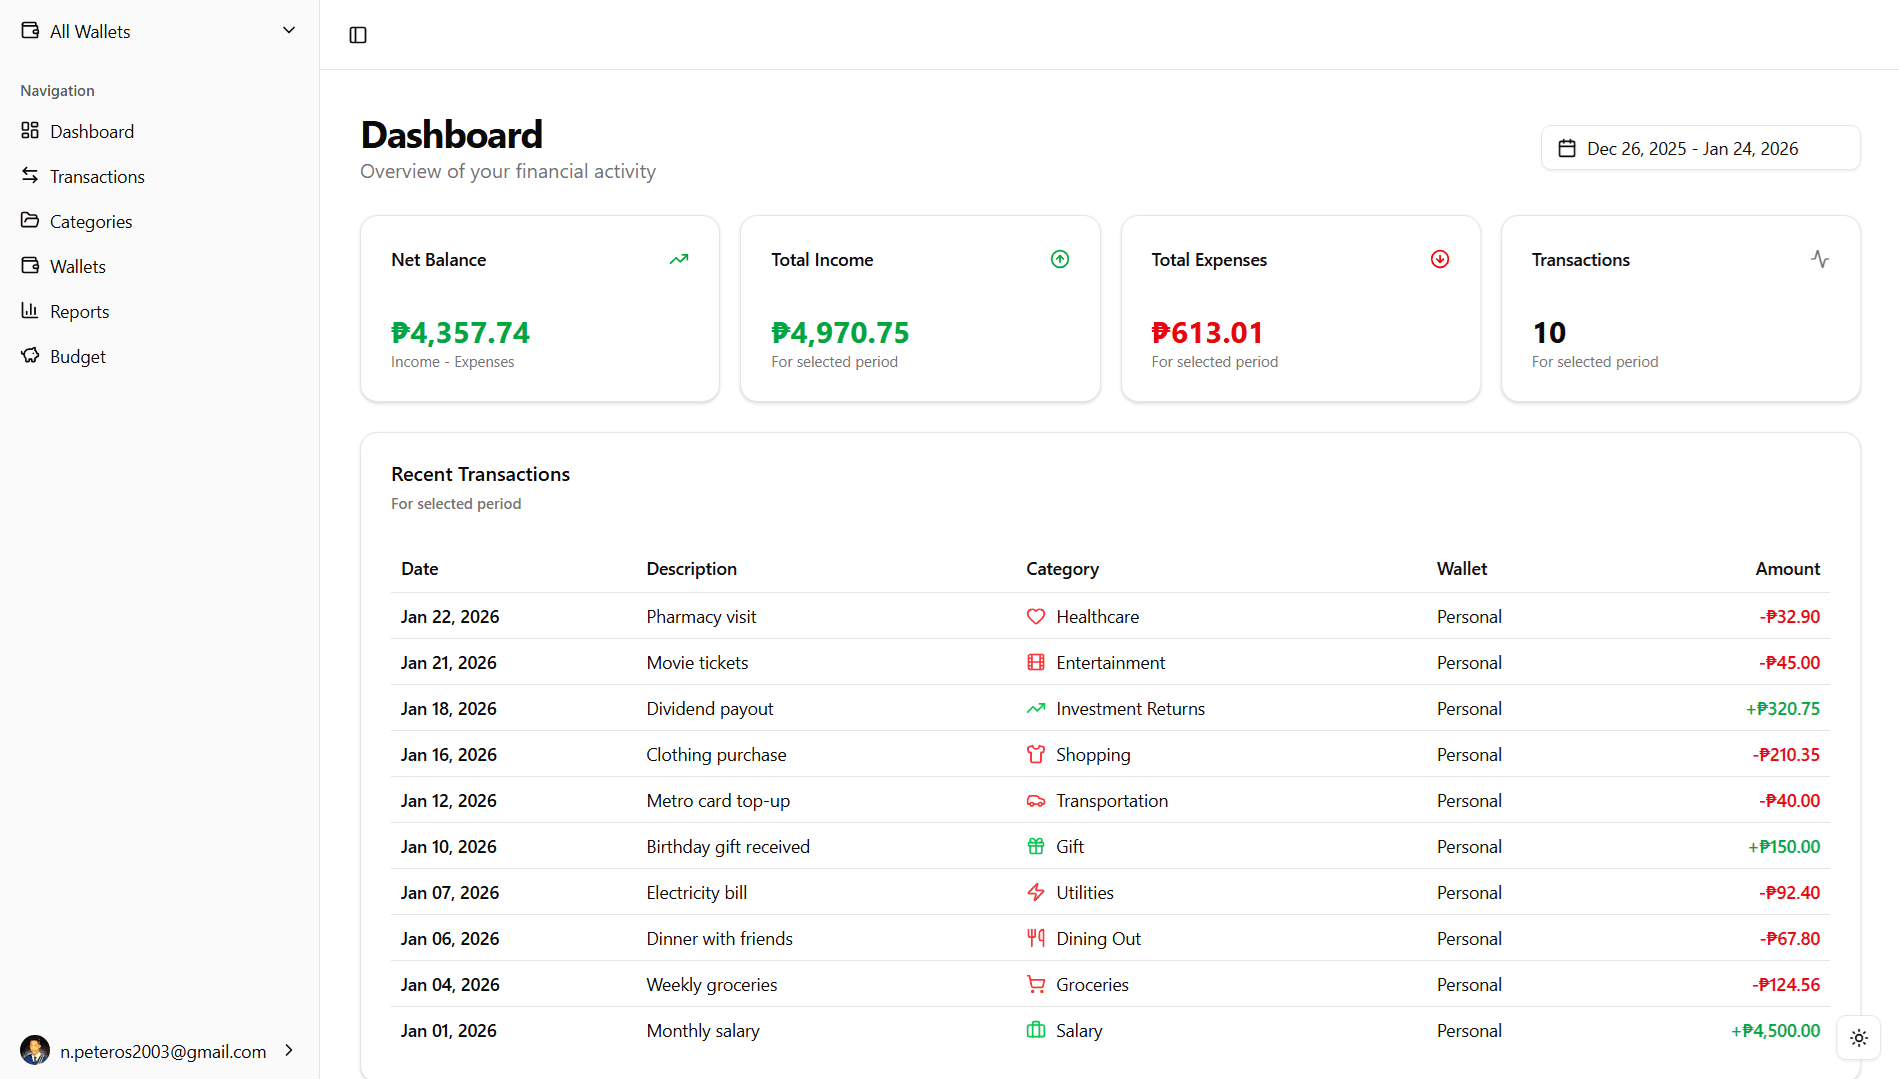Viewport: 1899px width, 1079px height.
Task: Click the Jan 12, 2026 date cell
Action: 448,800
